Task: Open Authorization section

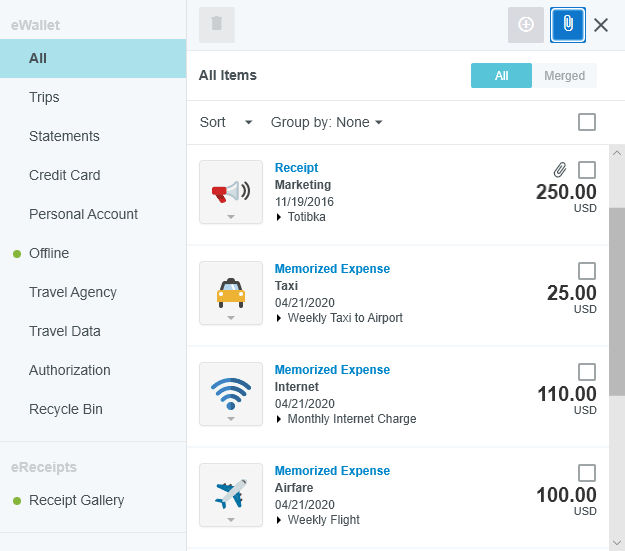Action: (x=70, y=370)
